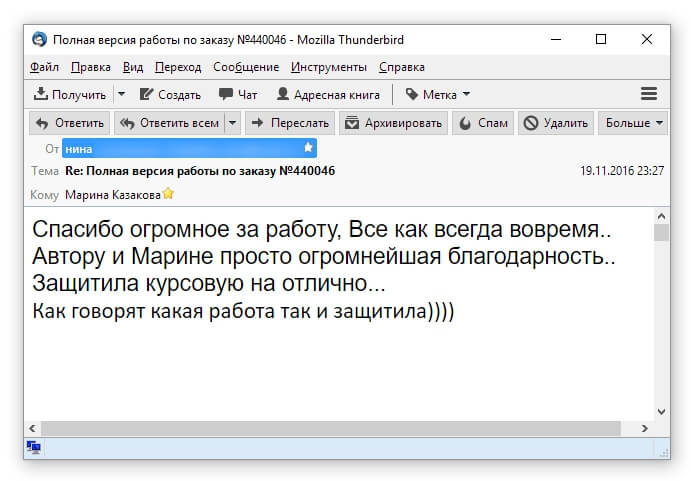The height and width of the screenshot is (481, 691).
Task: Click star icon next to sender нина
Action: point(308,148)
